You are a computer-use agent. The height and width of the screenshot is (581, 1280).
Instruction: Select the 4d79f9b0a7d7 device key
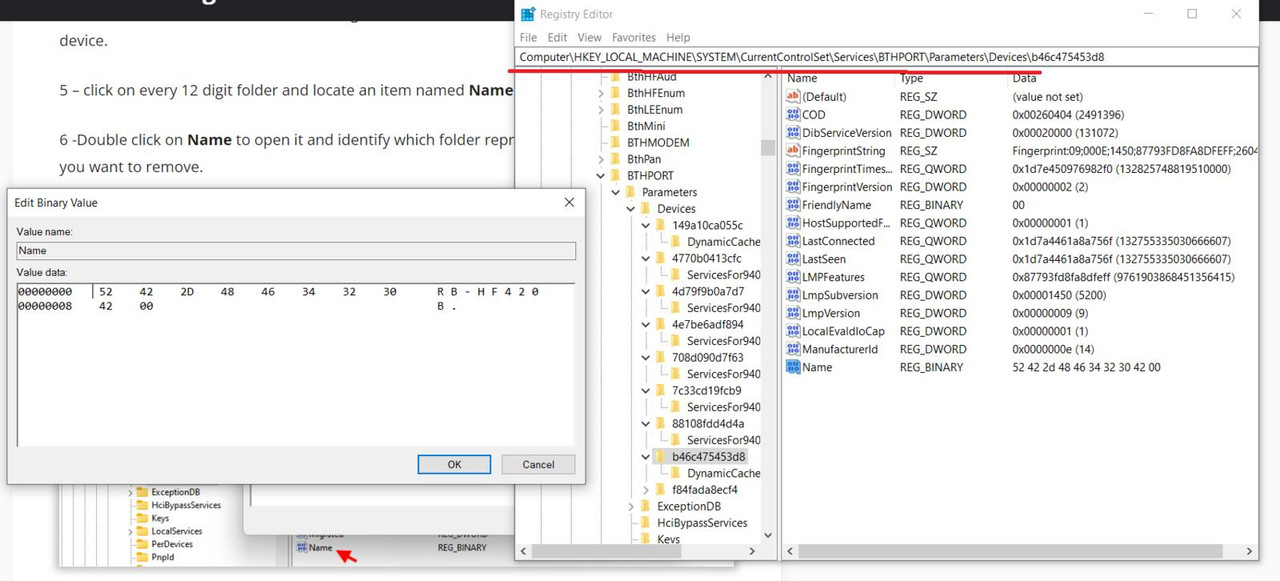click(708, 291)
